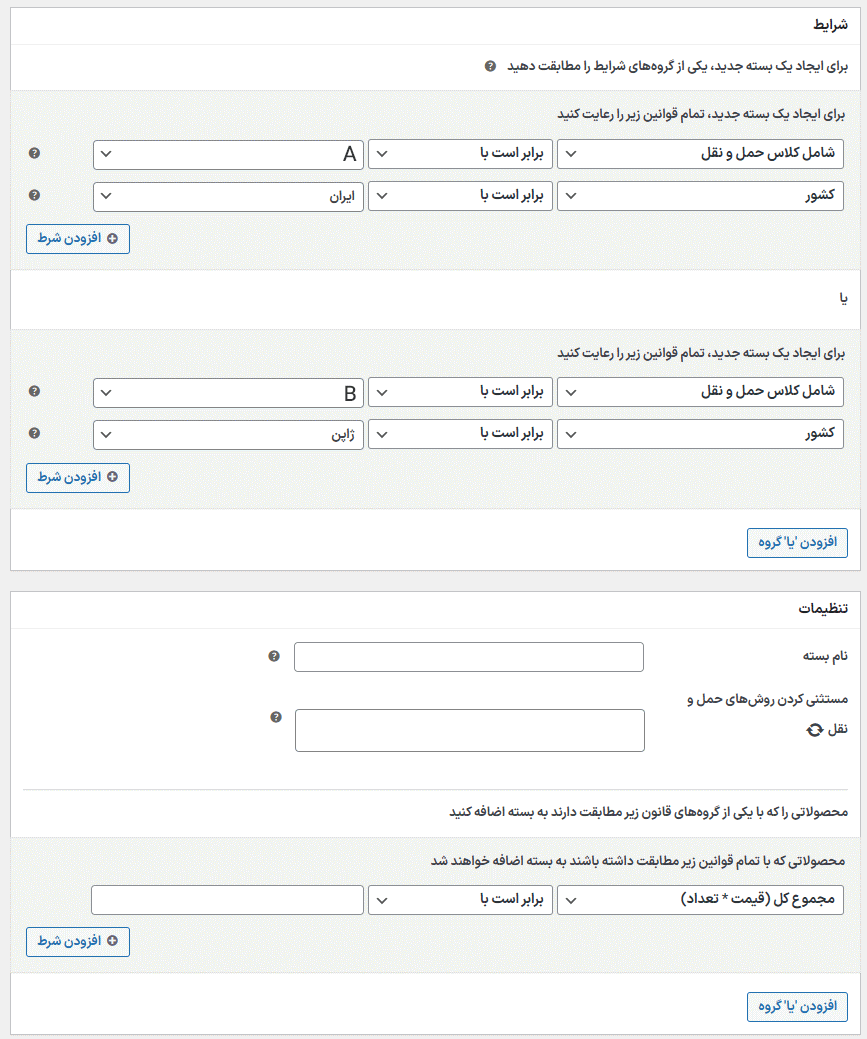This screenshot has height=1039, width=867.
Task: Open condition type dropdown شامل کلاس حمل و نقل in second group
Action: click(x=700, y=392)
